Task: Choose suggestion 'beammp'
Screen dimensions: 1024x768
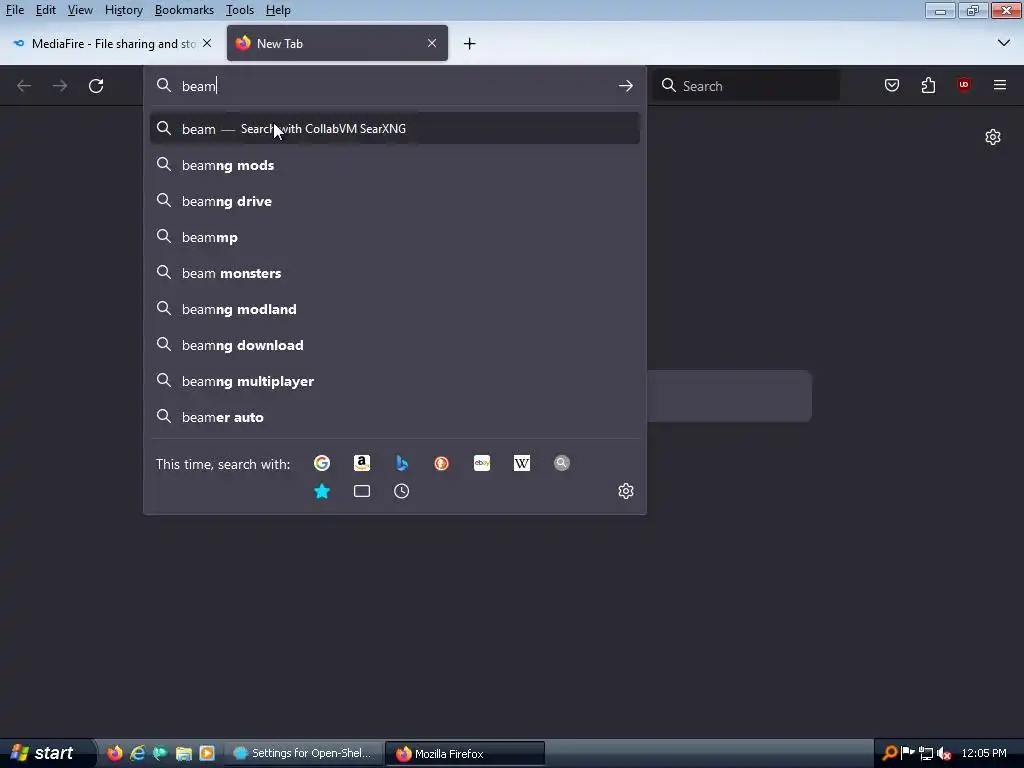Action: point(394,237)
